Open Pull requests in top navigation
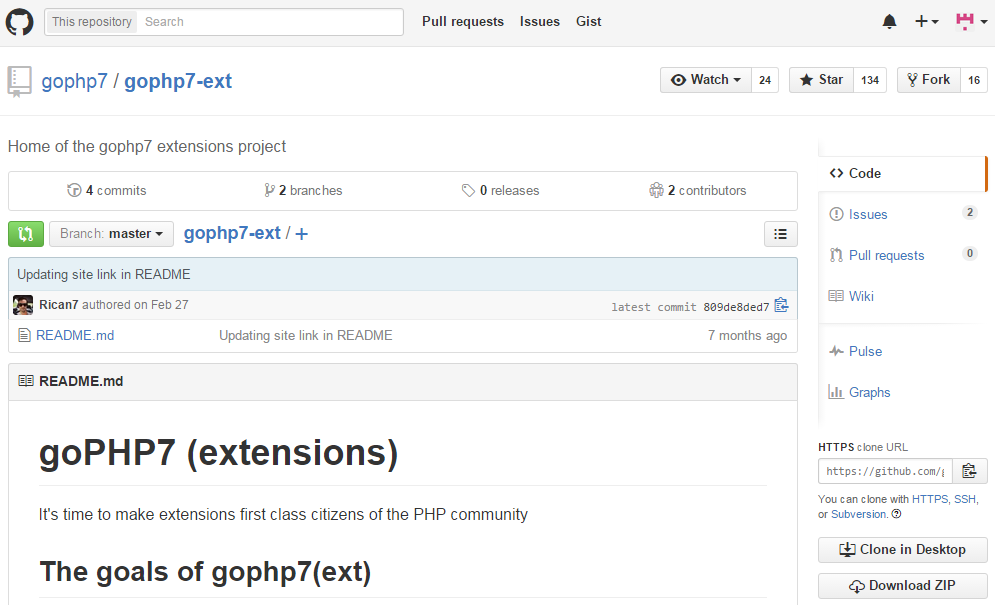 (x=463, y=22)
